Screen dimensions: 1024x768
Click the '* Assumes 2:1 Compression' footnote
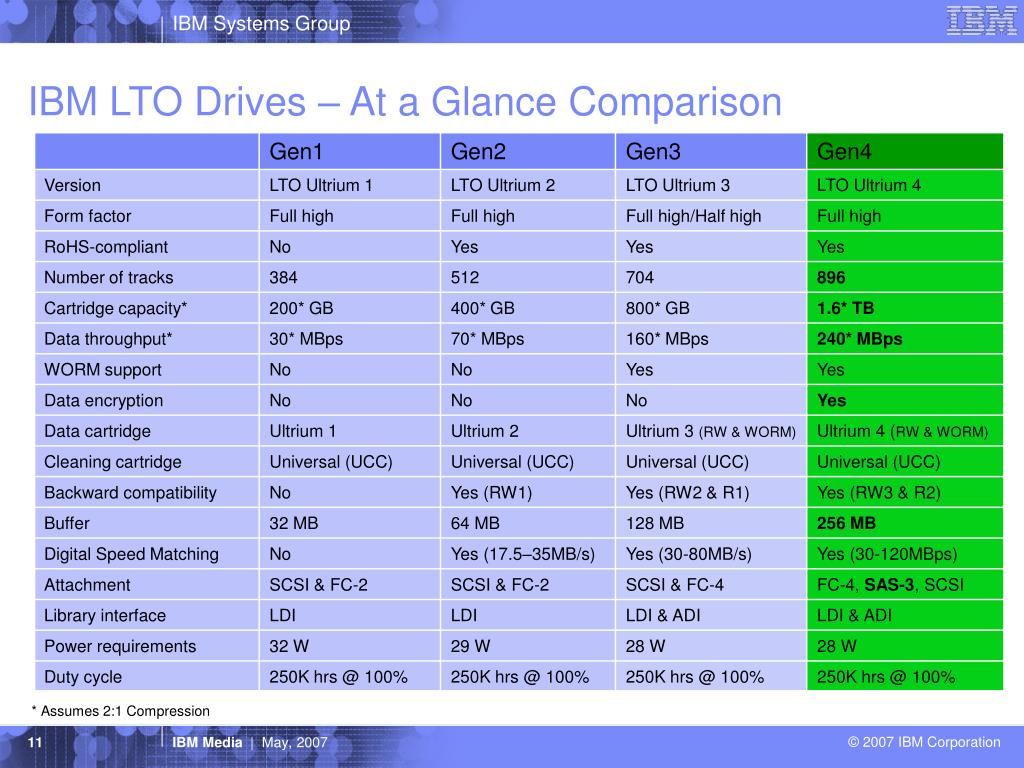pos(121,711)
